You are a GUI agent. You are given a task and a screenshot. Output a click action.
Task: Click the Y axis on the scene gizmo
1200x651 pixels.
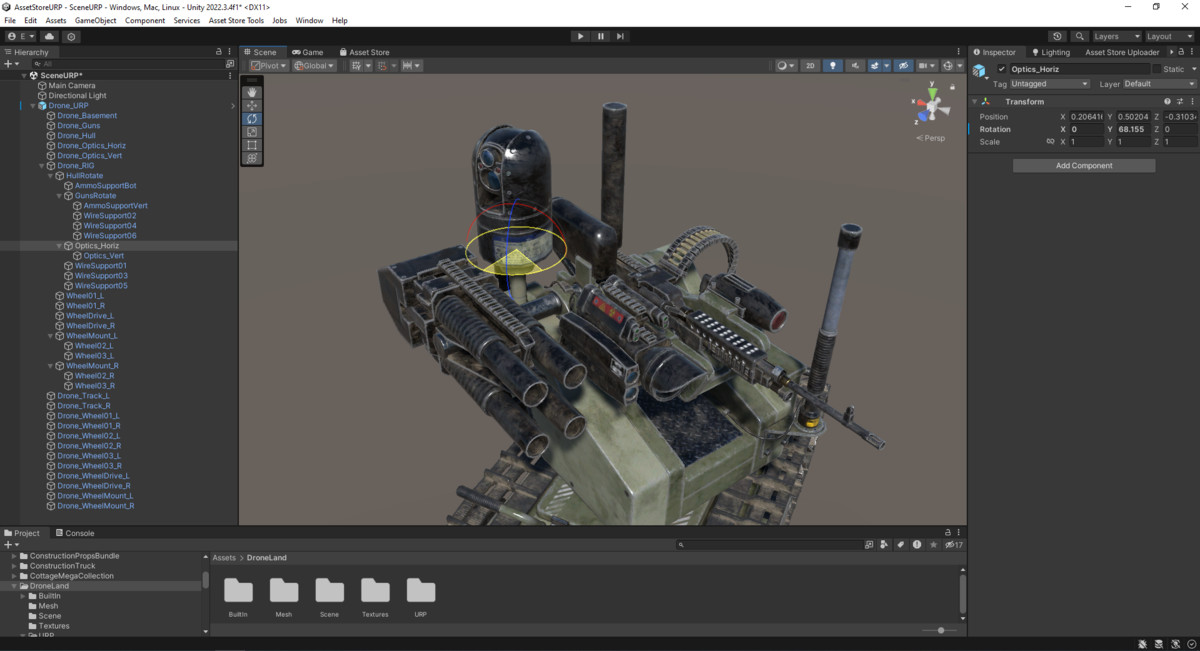[933, 94]
